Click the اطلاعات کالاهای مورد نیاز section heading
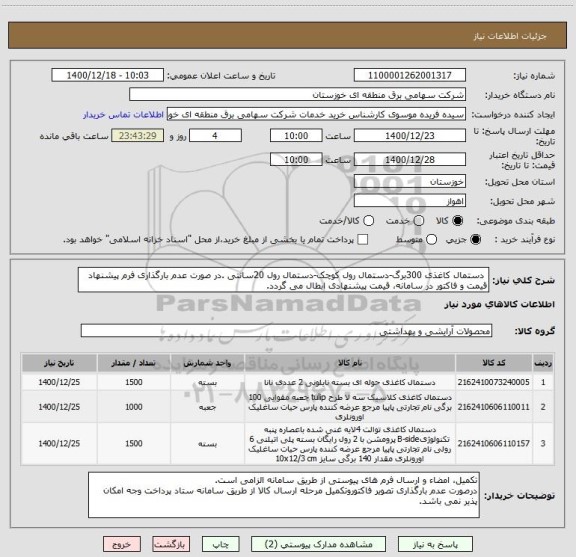The width and height of the screenshot is (576, 557). tap(500, 305)
